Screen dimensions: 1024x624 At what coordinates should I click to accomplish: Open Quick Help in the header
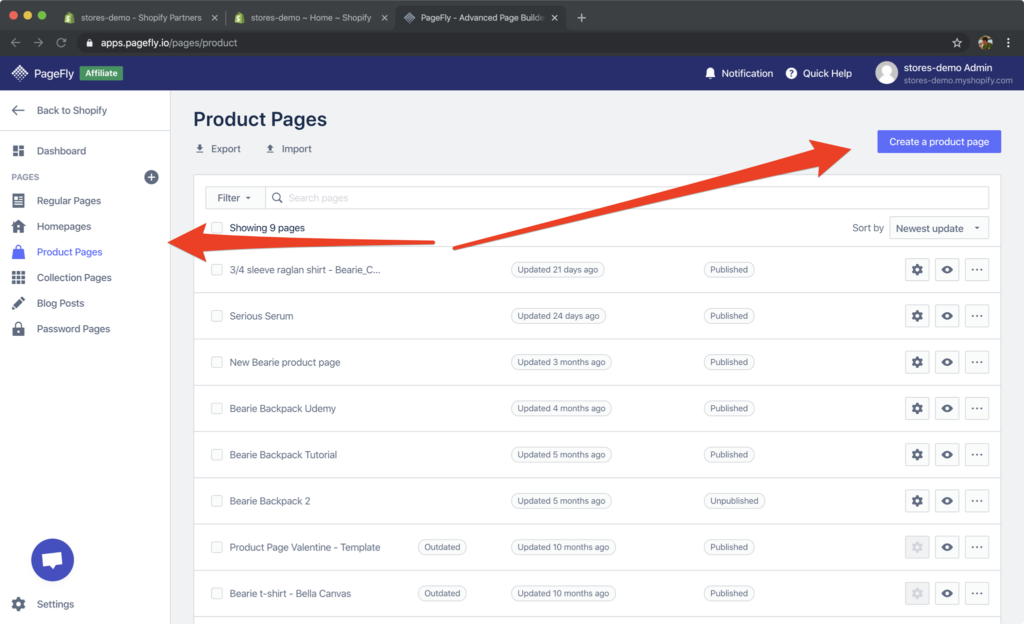coord(819,73)
